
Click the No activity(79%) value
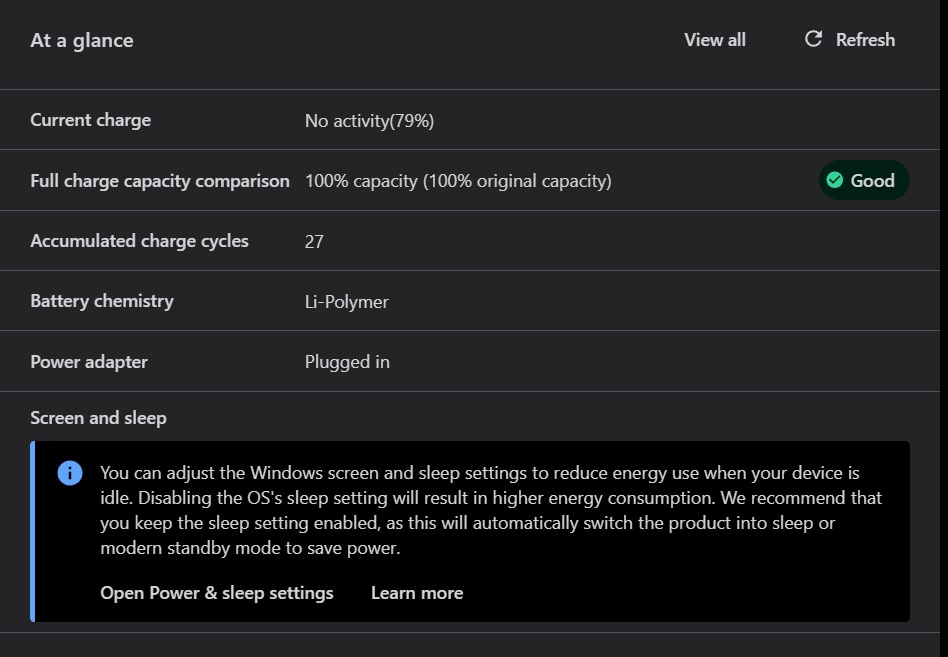pyautogui.click(x=369, y=121)
